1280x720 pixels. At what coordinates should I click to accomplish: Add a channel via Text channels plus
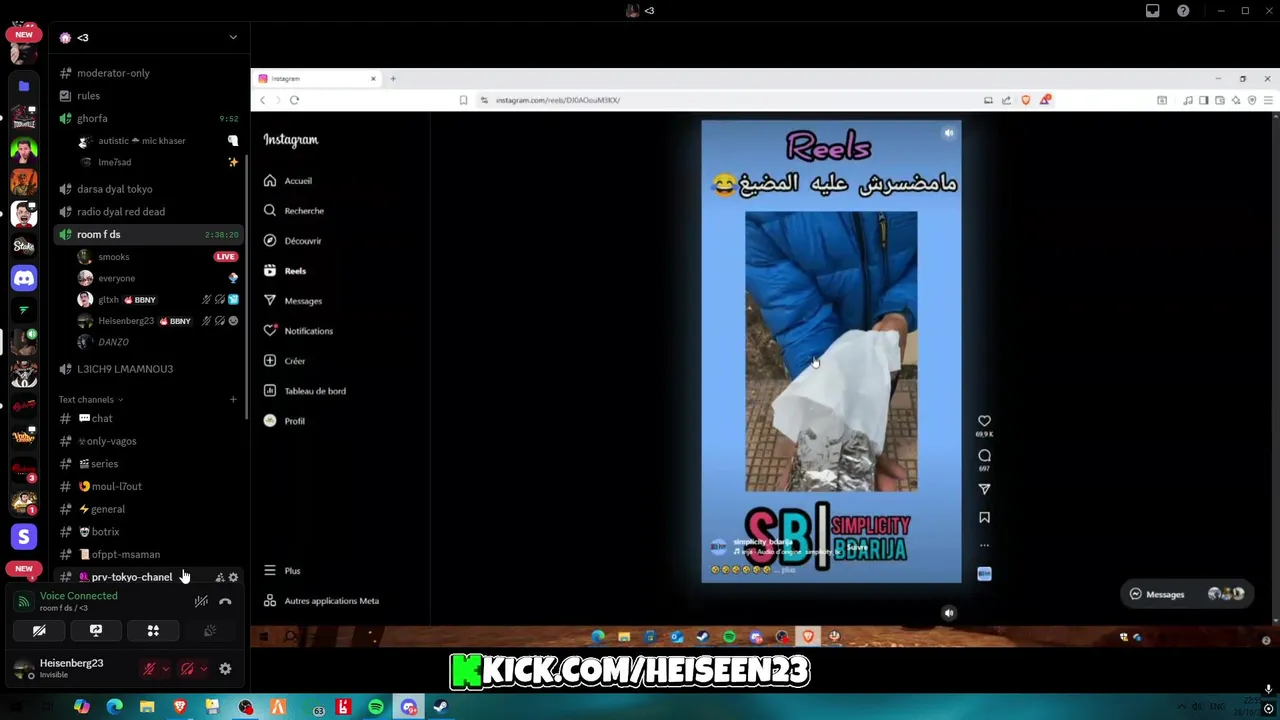[x=233, y=400]
